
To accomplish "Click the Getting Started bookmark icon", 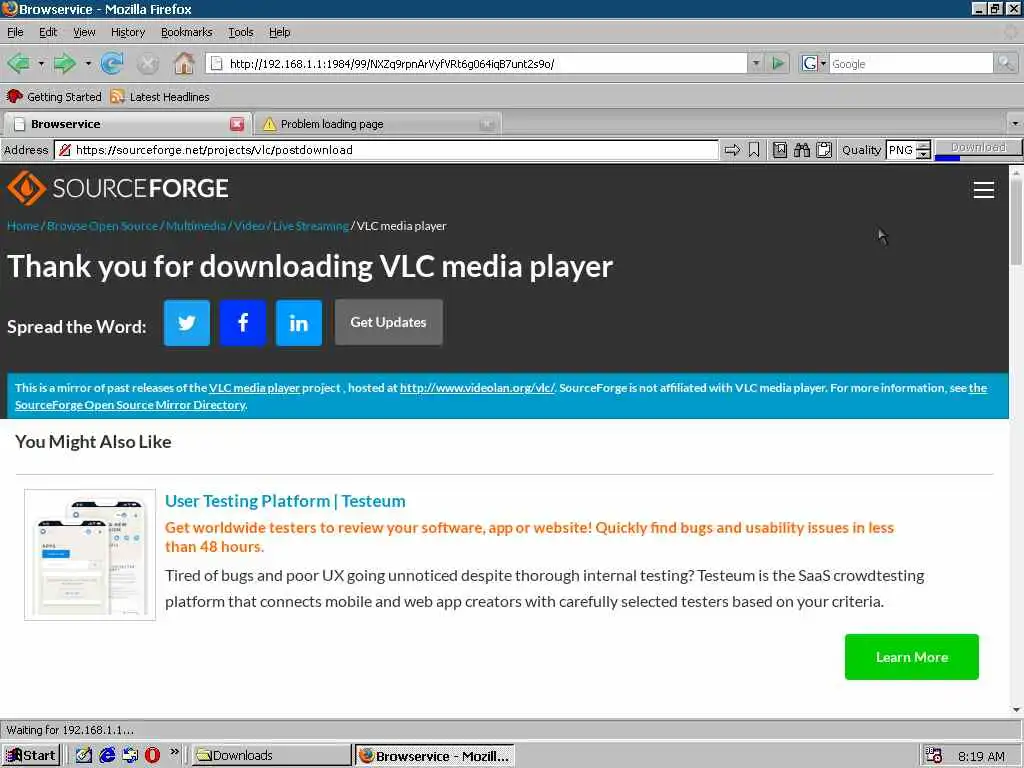I will [x=14, y=97].
